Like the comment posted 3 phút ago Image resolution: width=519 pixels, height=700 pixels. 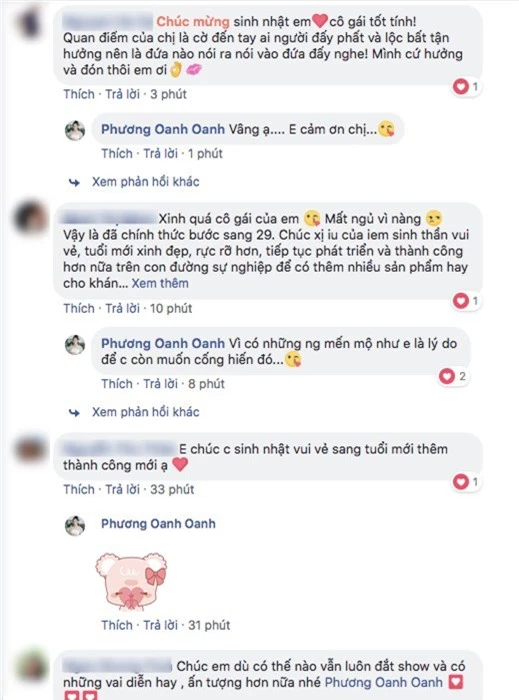coord(79,94)
